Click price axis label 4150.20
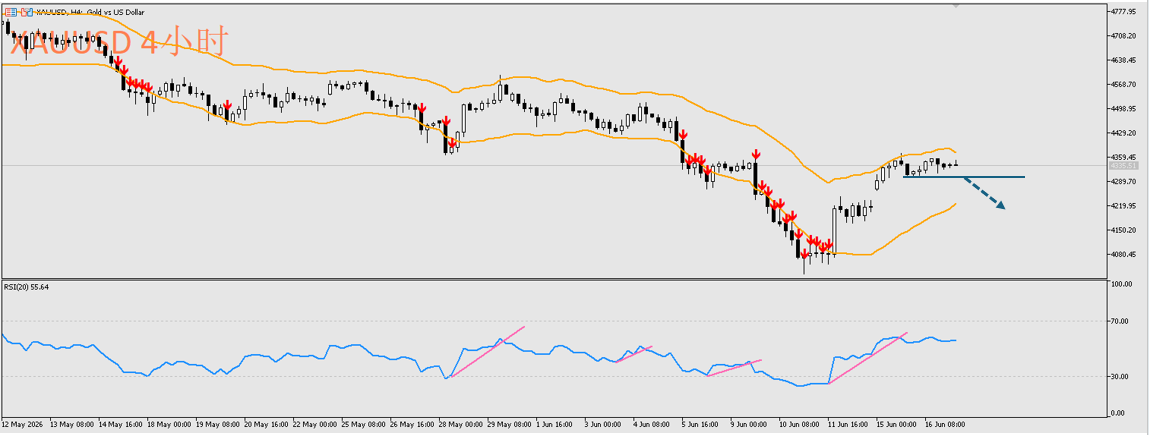Viewport: 1149px width, 435px height. coord(1122,230)
